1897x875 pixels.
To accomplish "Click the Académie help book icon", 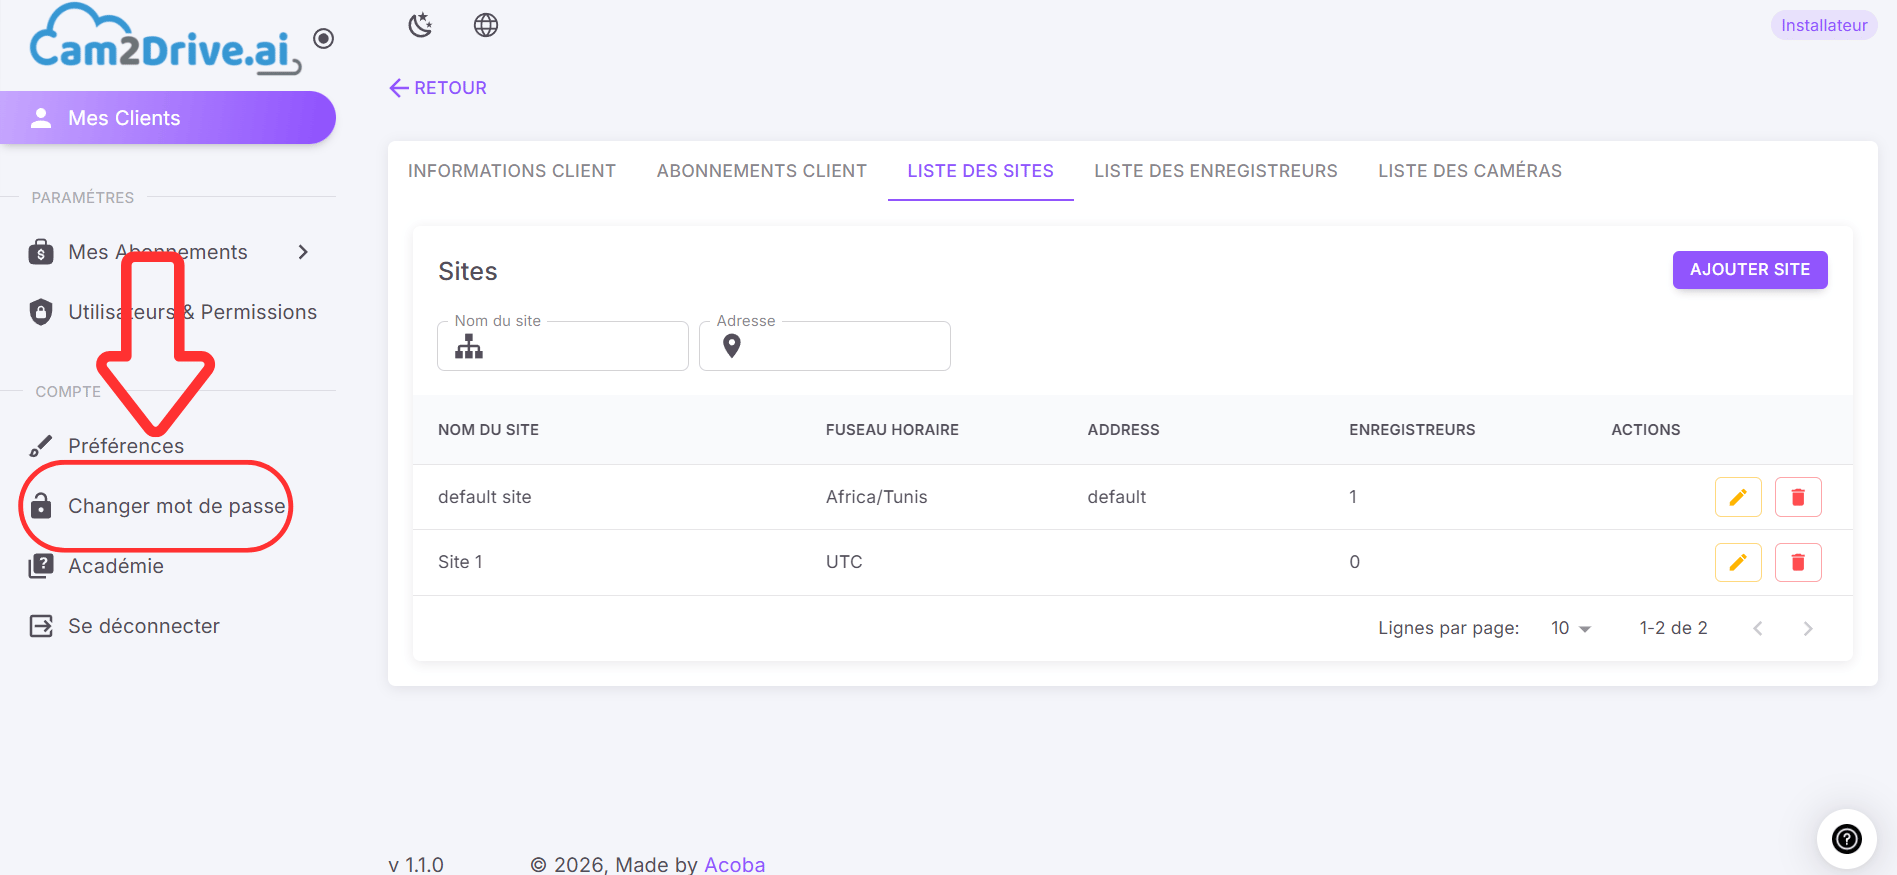I will (x=41, y=566).
